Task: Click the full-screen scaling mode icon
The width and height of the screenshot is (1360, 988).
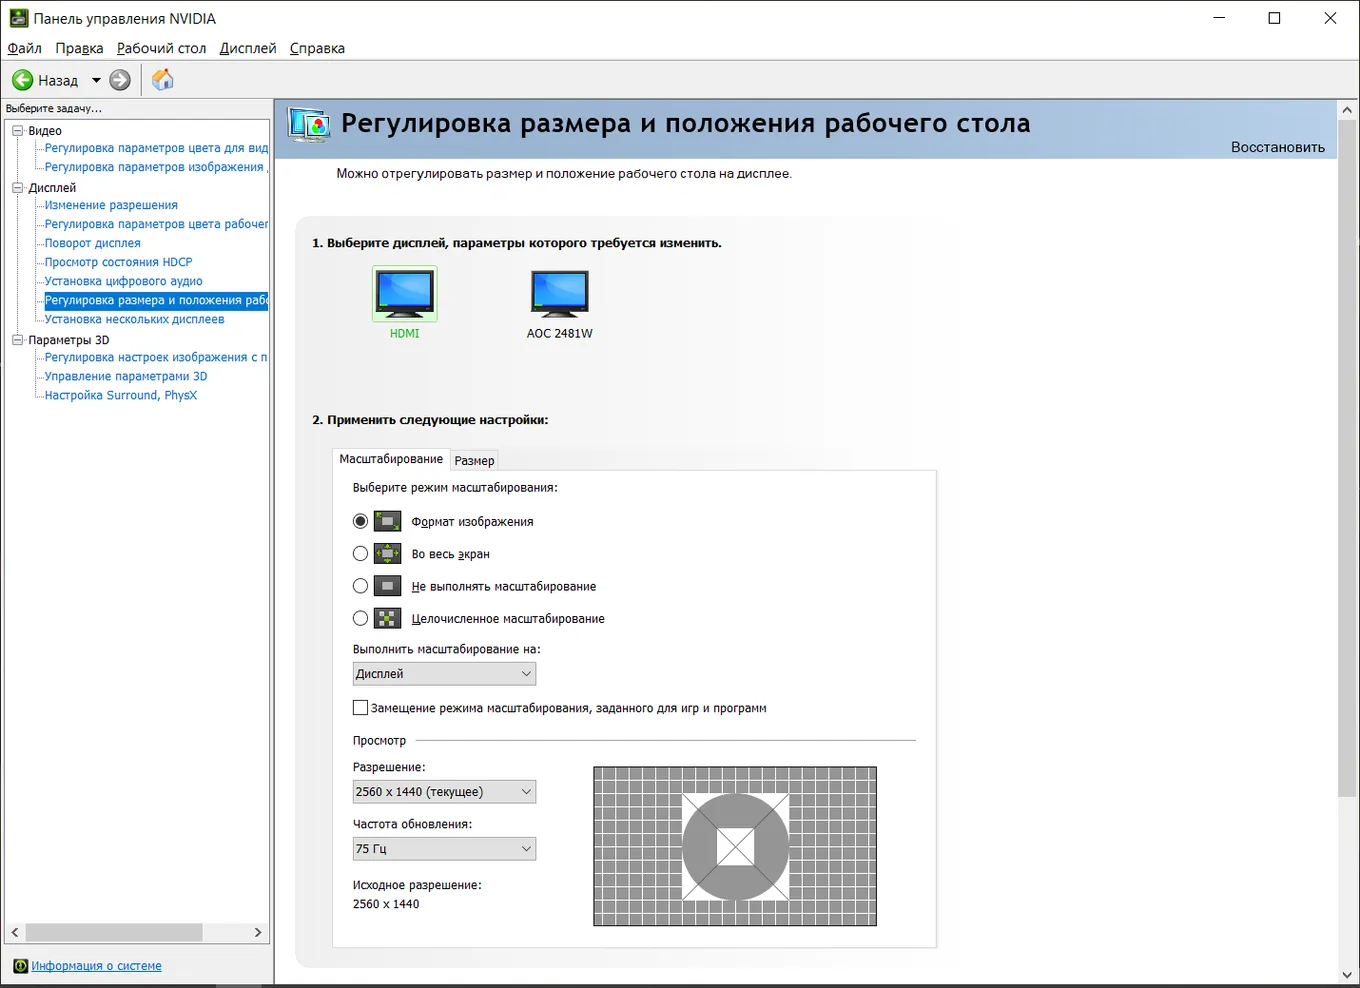Action: coord(387,553)
